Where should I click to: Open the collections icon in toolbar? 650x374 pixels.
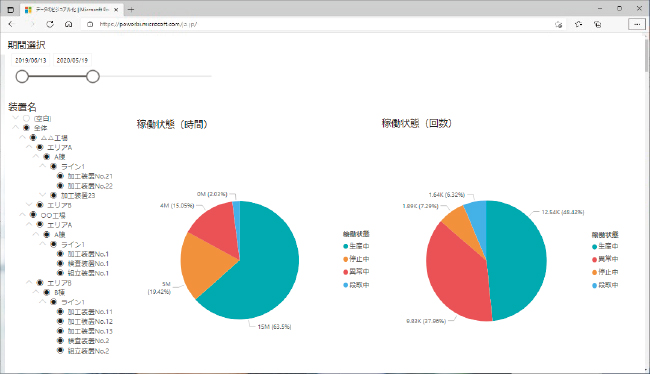tap(597, 24)
